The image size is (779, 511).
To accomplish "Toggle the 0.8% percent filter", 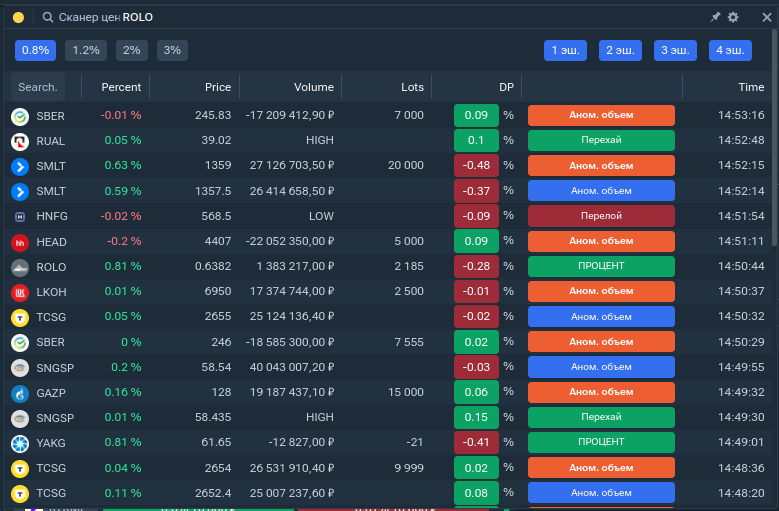I will tap(35, 50).
